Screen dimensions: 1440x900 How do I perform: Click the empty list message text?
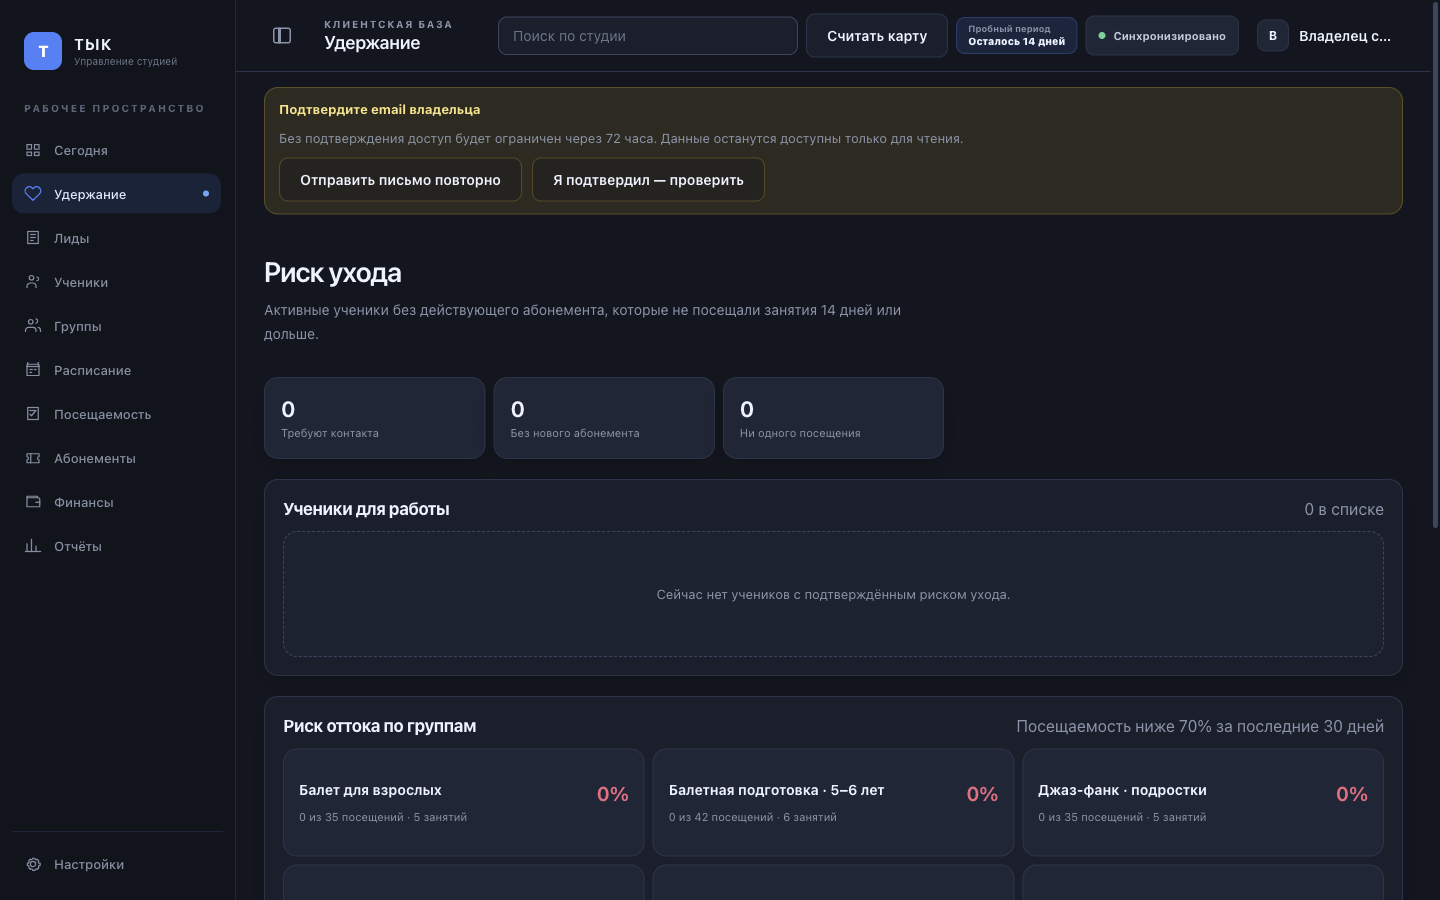tap(833, 595)
